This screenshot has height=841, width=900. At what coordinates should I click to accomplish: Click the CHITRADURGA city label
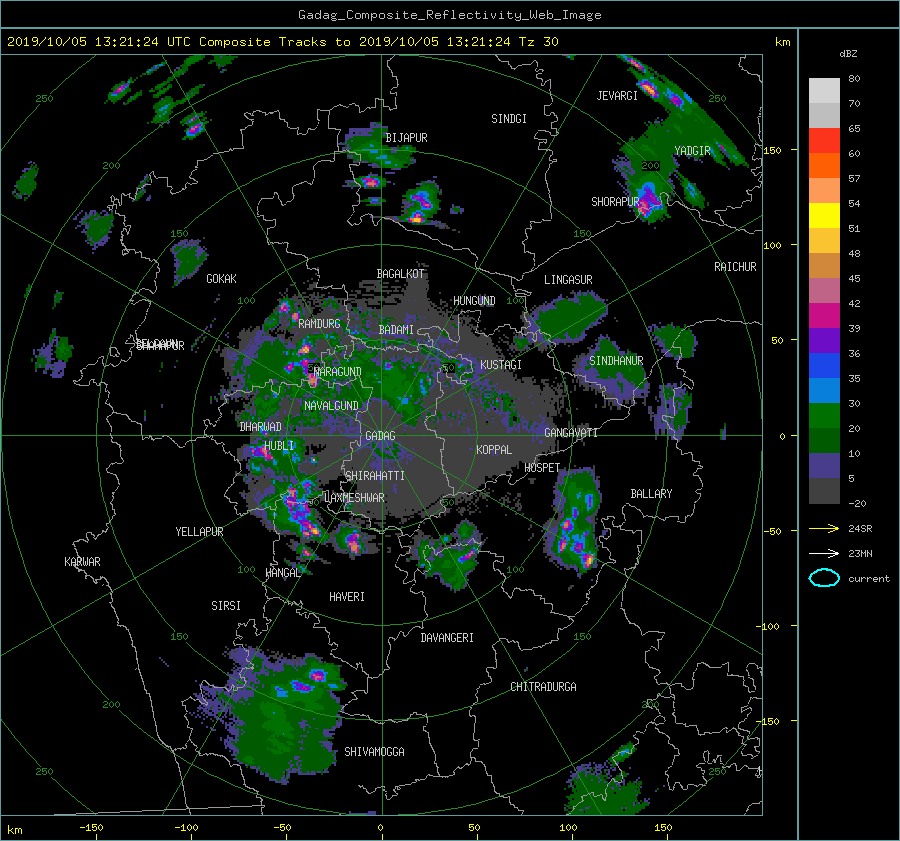click(x=543, y=687)
